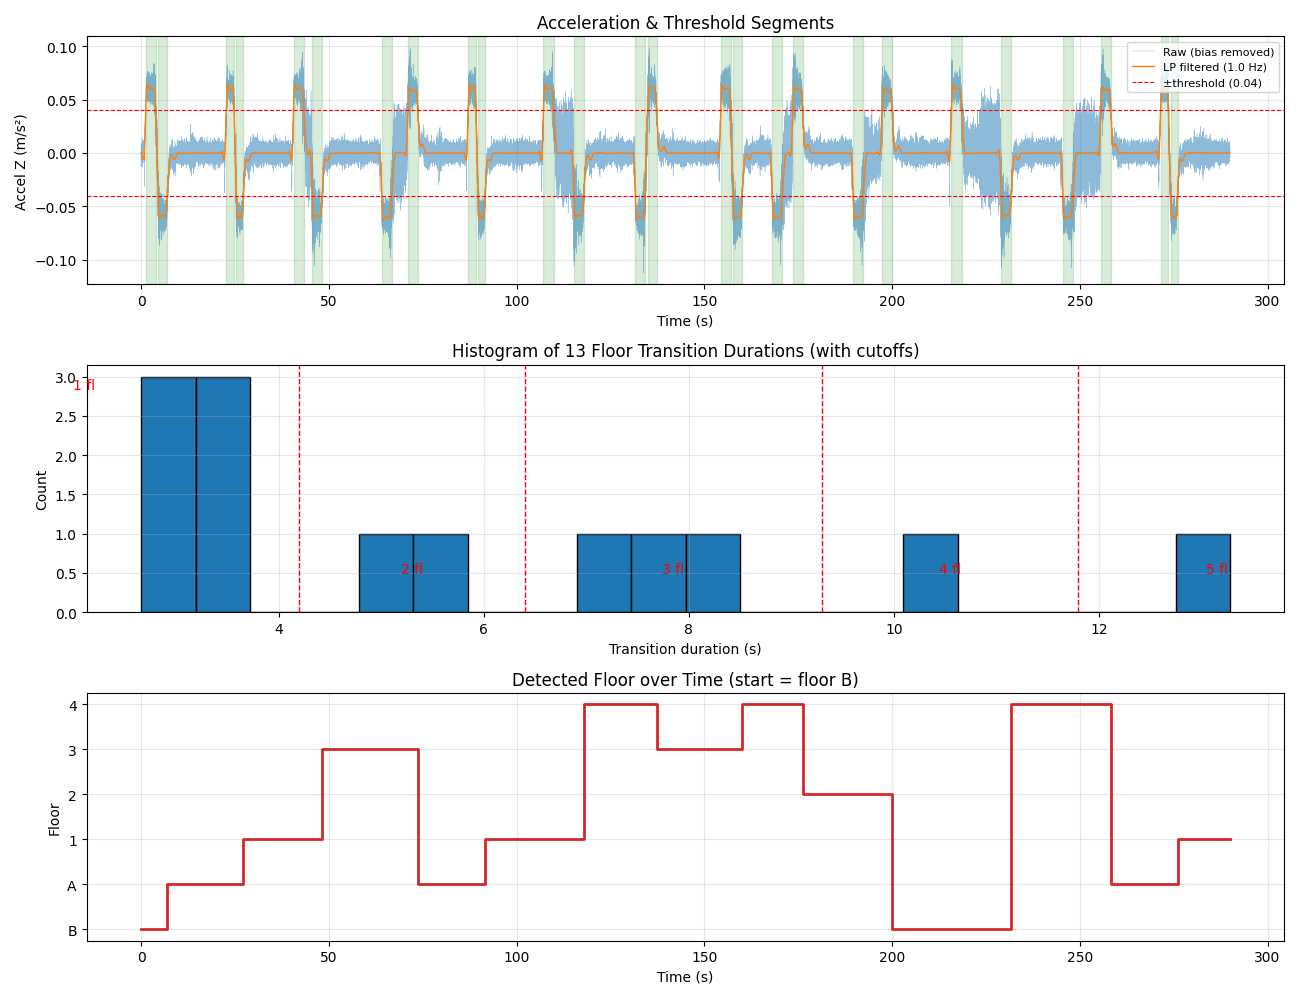Click the histogram bar near 10.4 seconds duration
The image size is (1299, 999).
(x=930, y=573)
